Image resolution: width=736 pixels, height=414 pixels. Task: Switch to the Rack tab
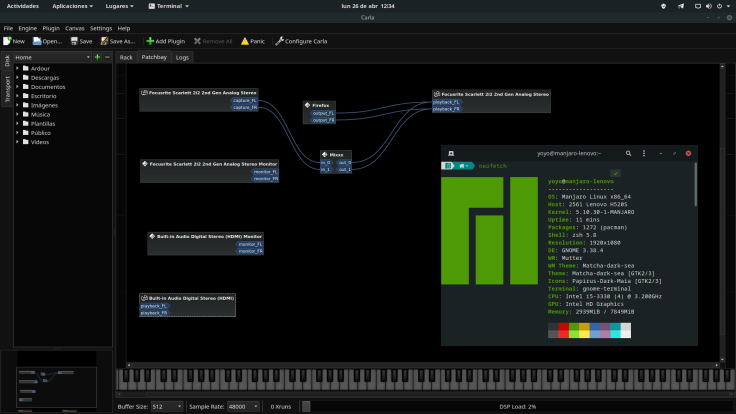126,58
